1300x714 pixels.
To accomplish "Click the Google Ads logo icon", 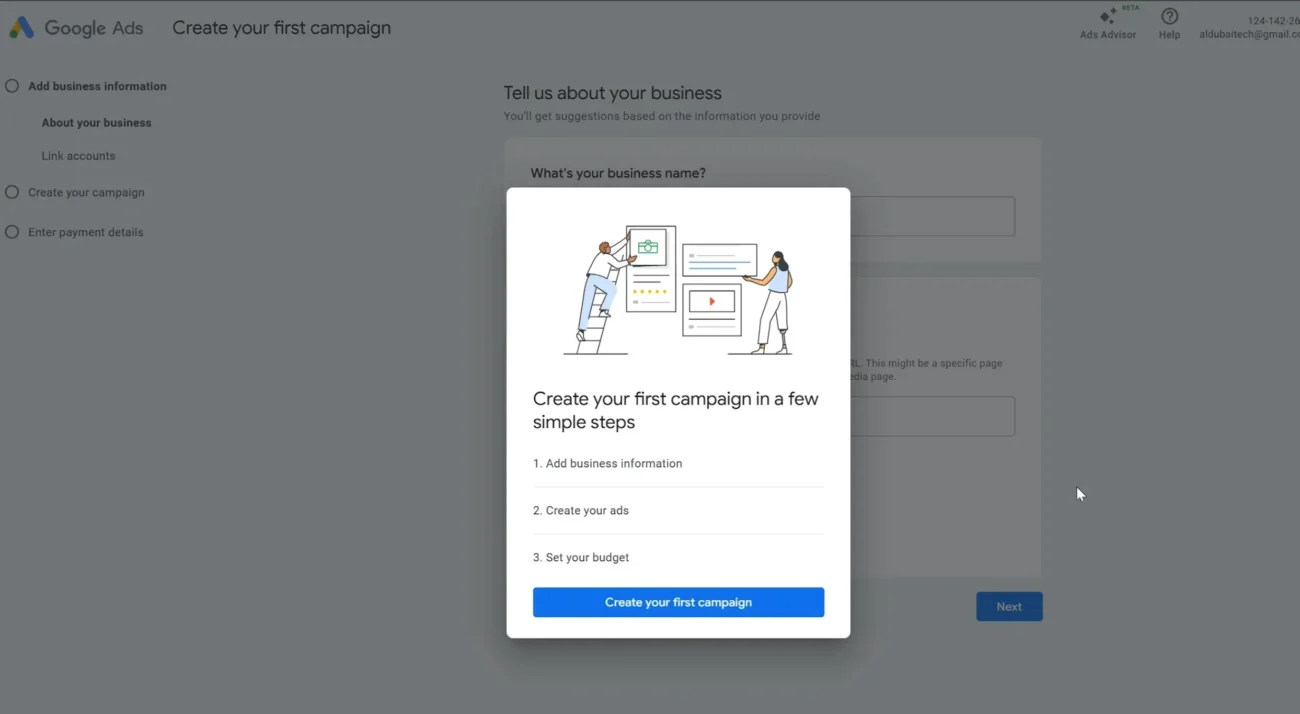I will click(x=21, y=28).
